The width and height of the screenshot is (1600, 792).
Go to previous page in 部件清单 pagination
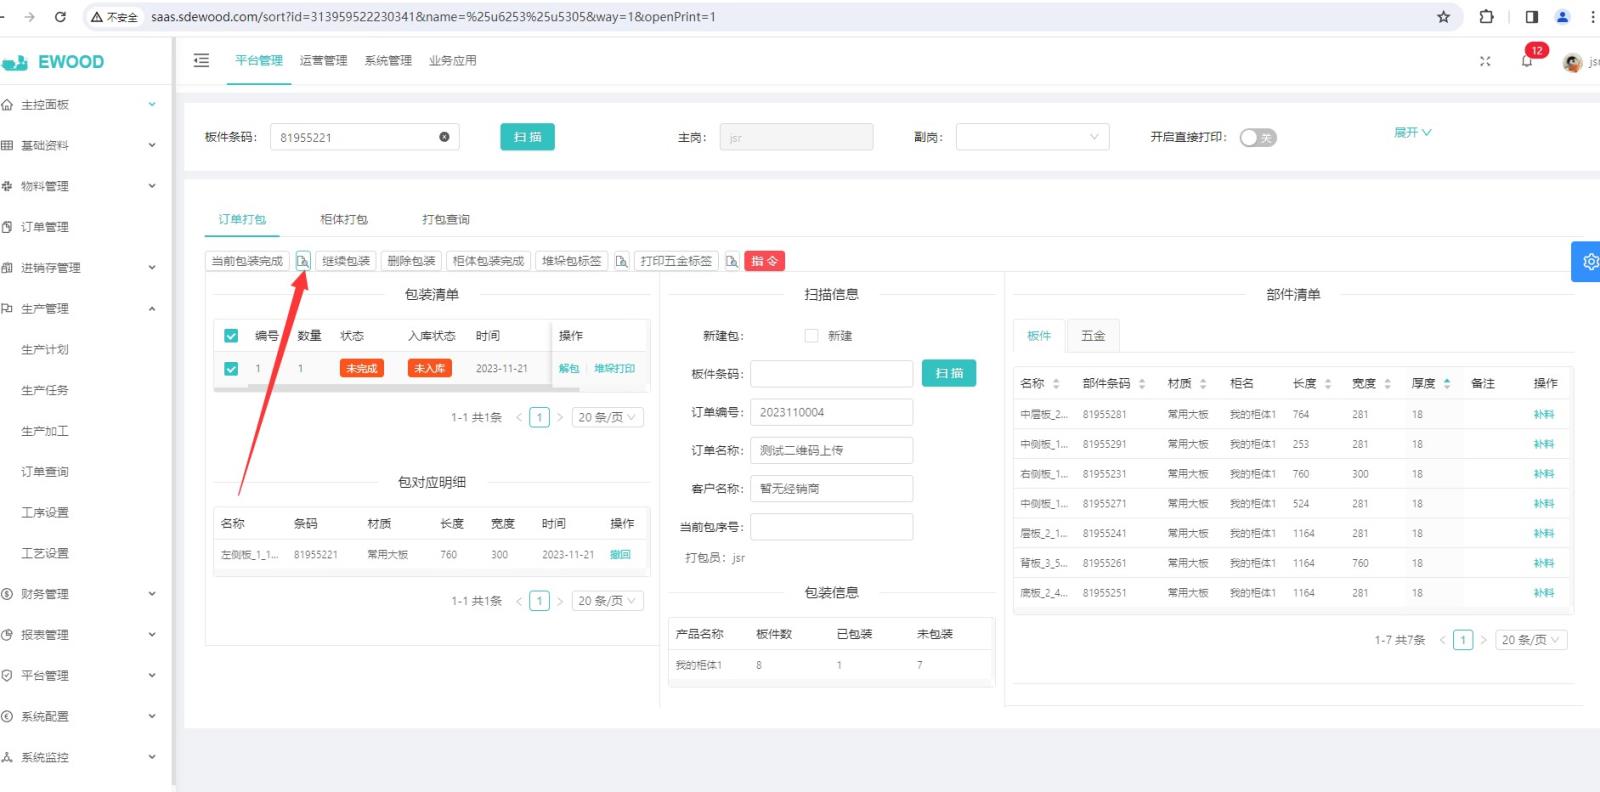pos(1443,640)
